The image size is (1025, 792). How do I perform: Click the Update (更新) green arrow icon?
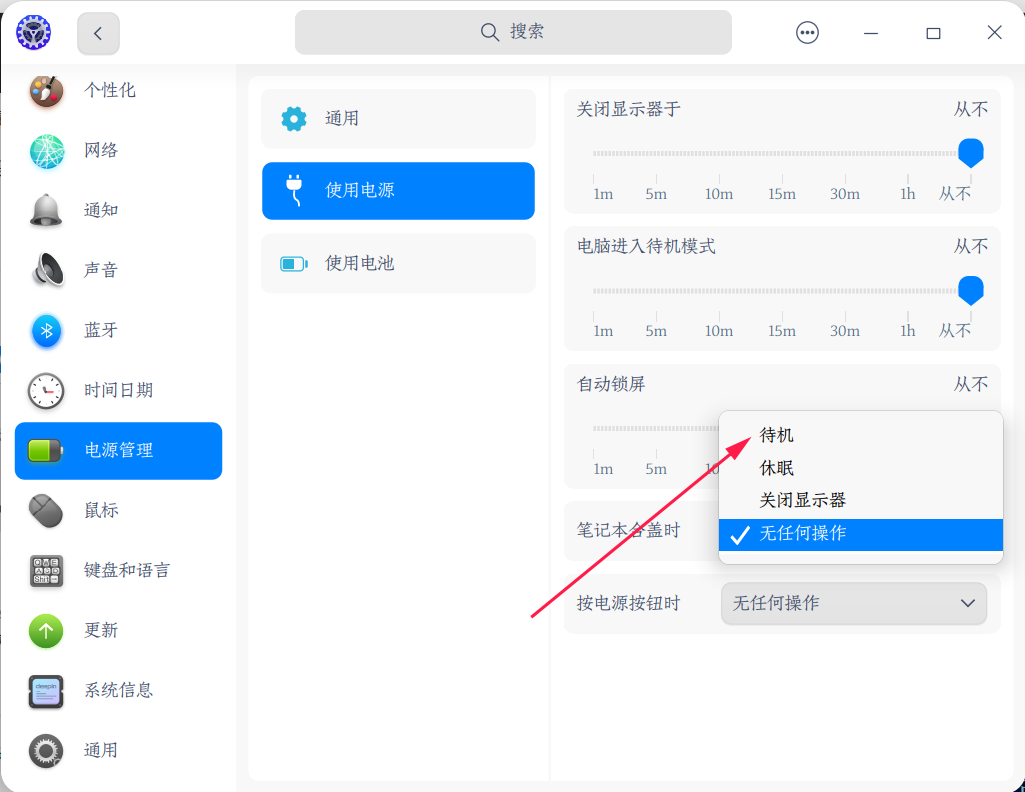coord(46,631)
